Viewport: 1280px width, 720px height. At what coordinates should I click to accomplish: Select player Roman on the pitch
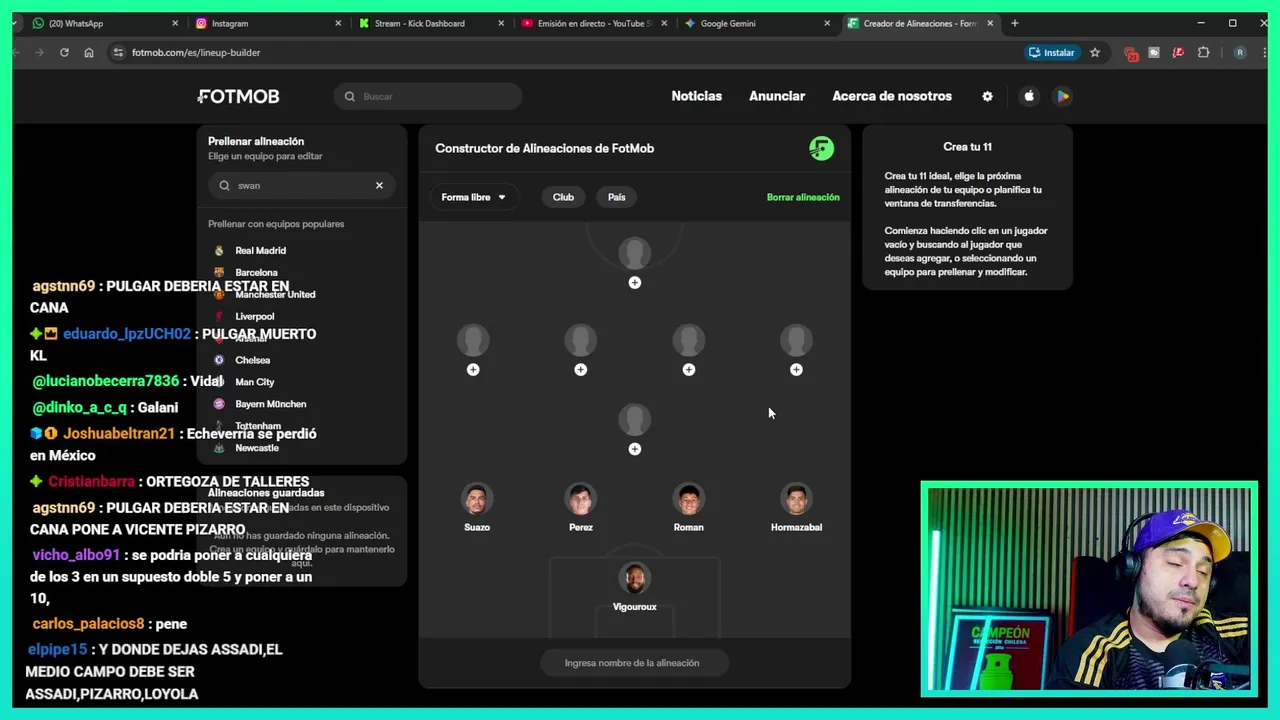click(688, 508)
